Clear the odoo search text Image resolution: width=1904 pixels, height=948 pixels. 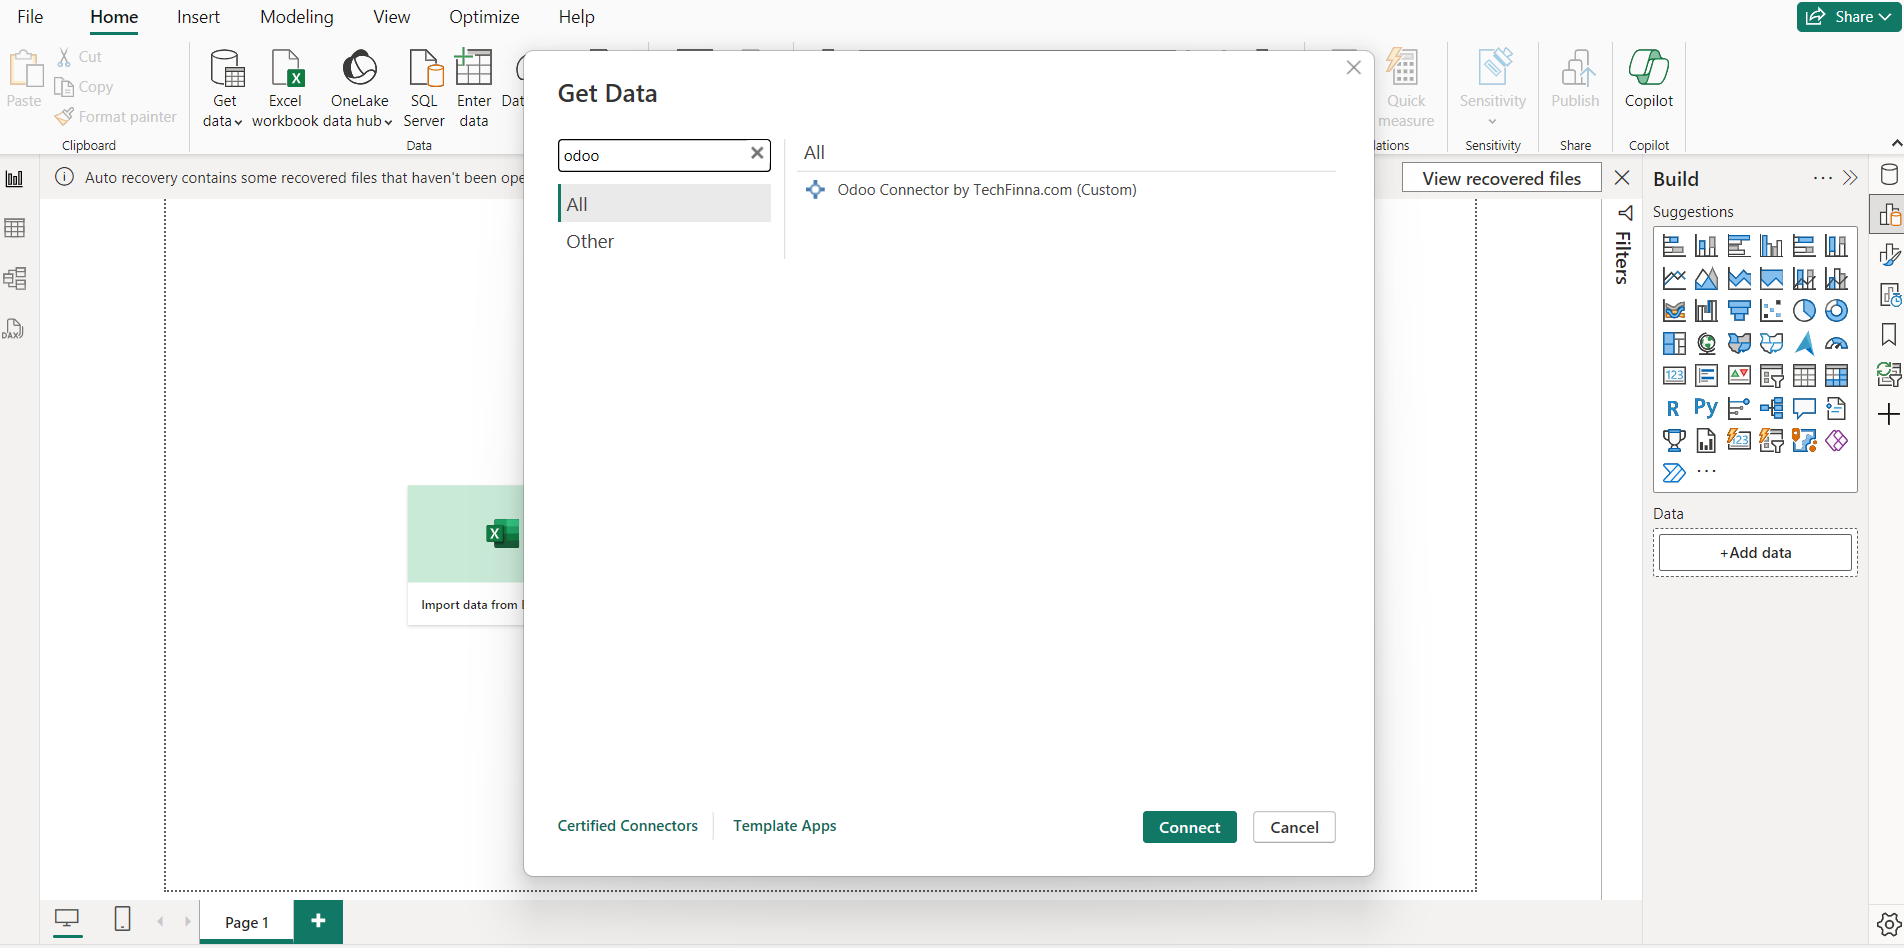coord(757,154)
